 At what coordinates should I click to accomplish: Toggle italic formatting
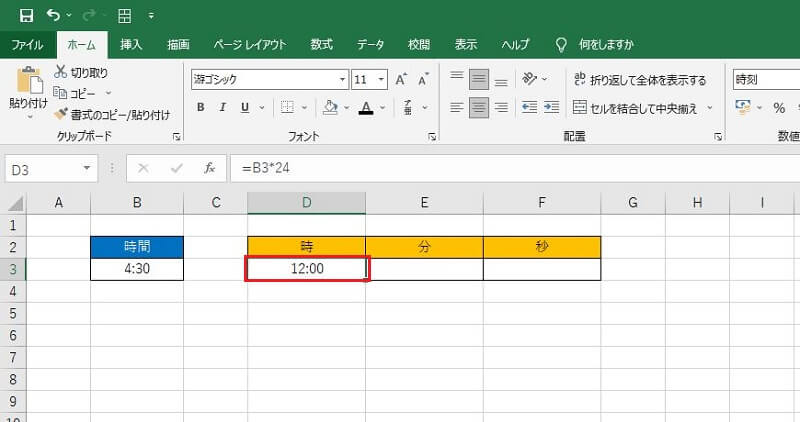pos(222,107)
